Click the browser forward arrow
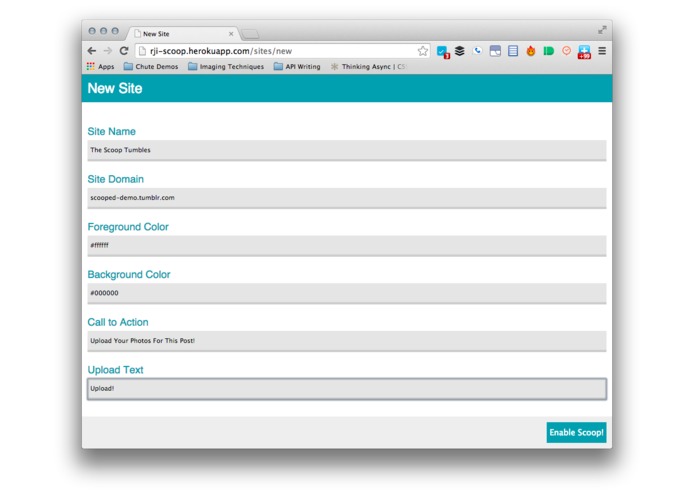The image size is (695, 494). coord(108,51)
